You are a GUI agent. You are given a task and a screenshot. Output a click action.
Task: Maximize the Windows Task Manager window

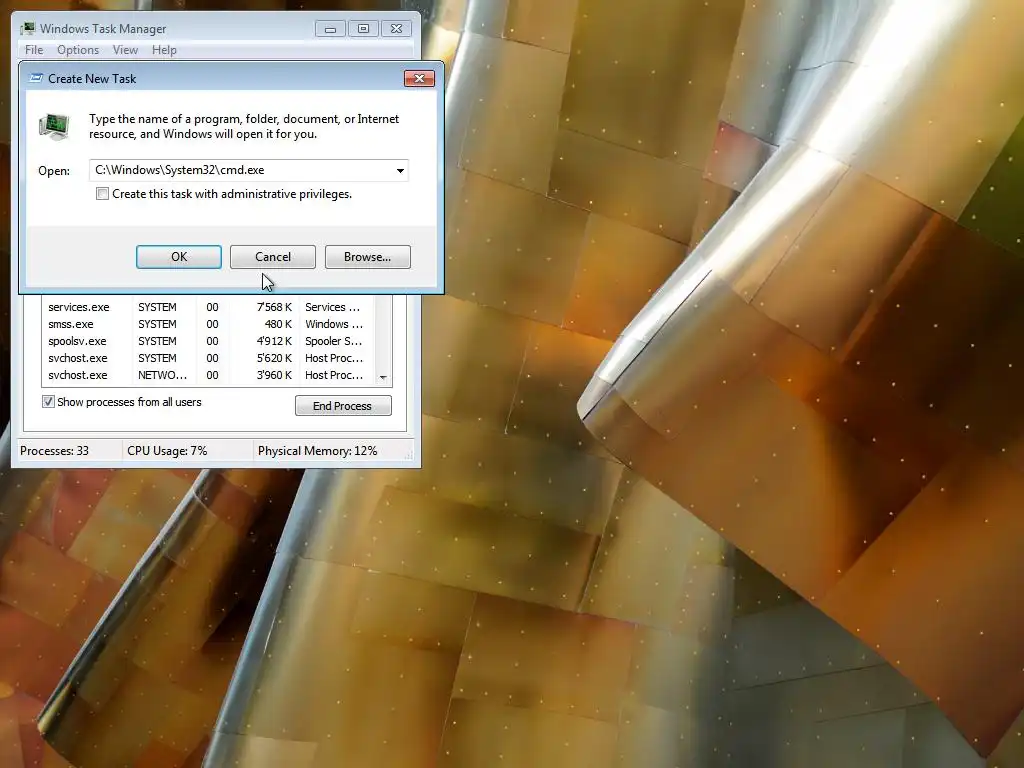tap(363, 29)
